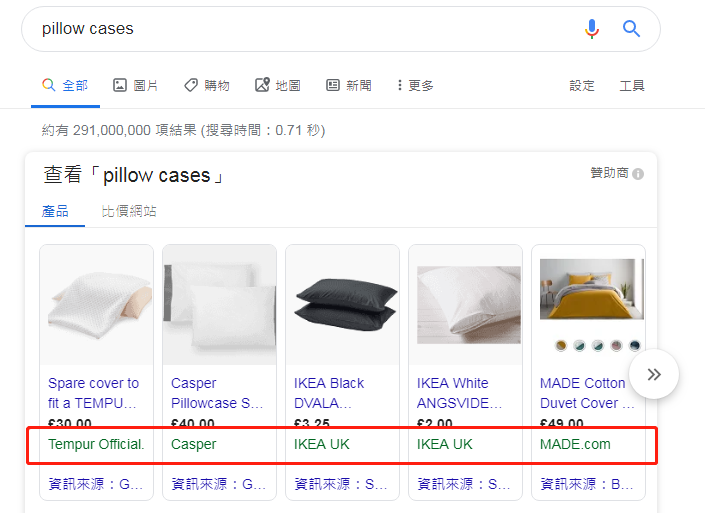Select the 新聞 news tab
The width and height of the screenshot is (705, 513).
pyautogui.click(x=349, y=86)
